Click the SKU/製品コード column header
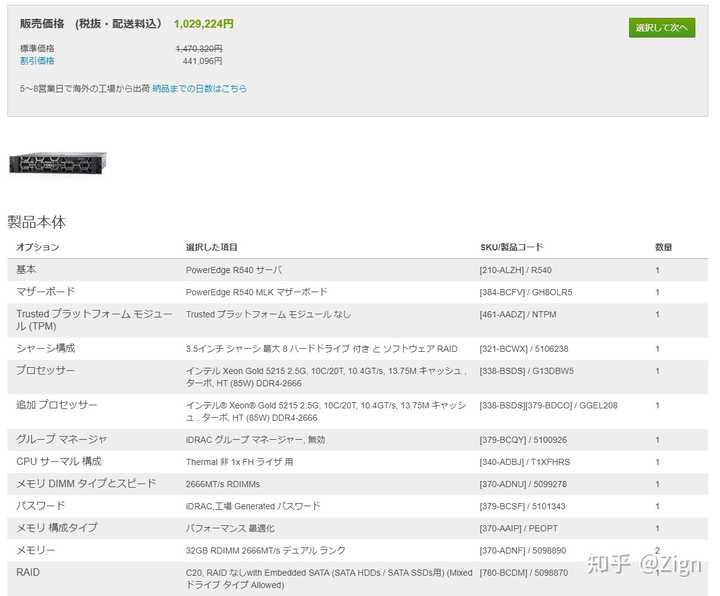 (x=512, y=247)
